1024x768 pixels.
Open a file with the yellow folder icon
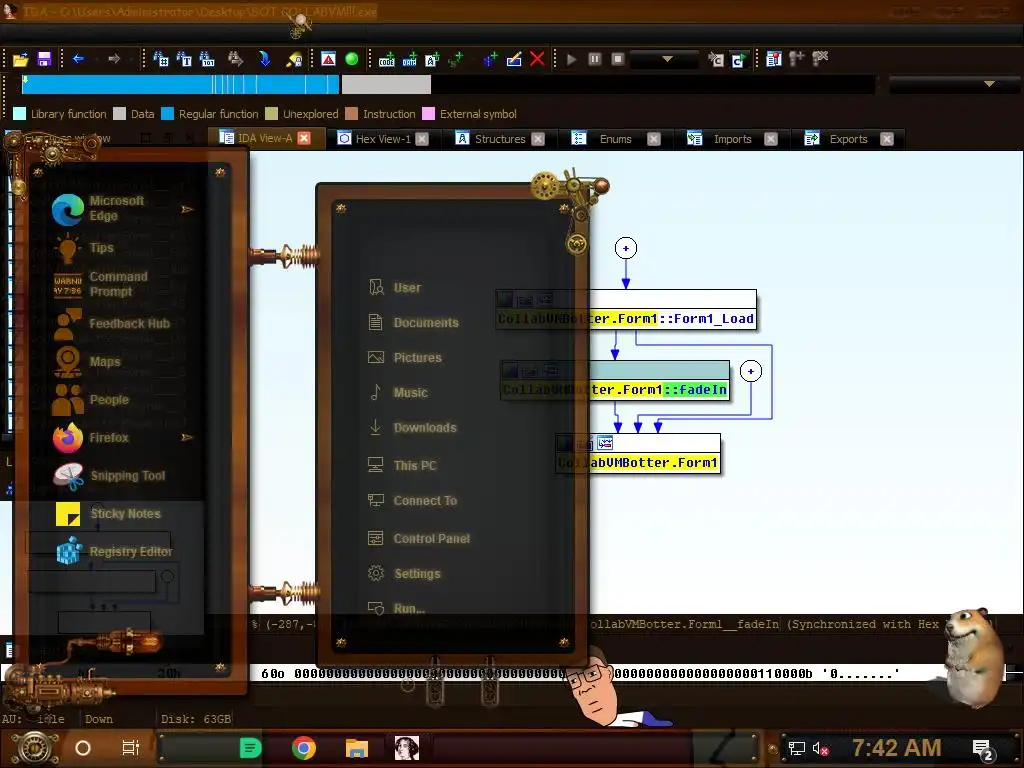(20, 59)
